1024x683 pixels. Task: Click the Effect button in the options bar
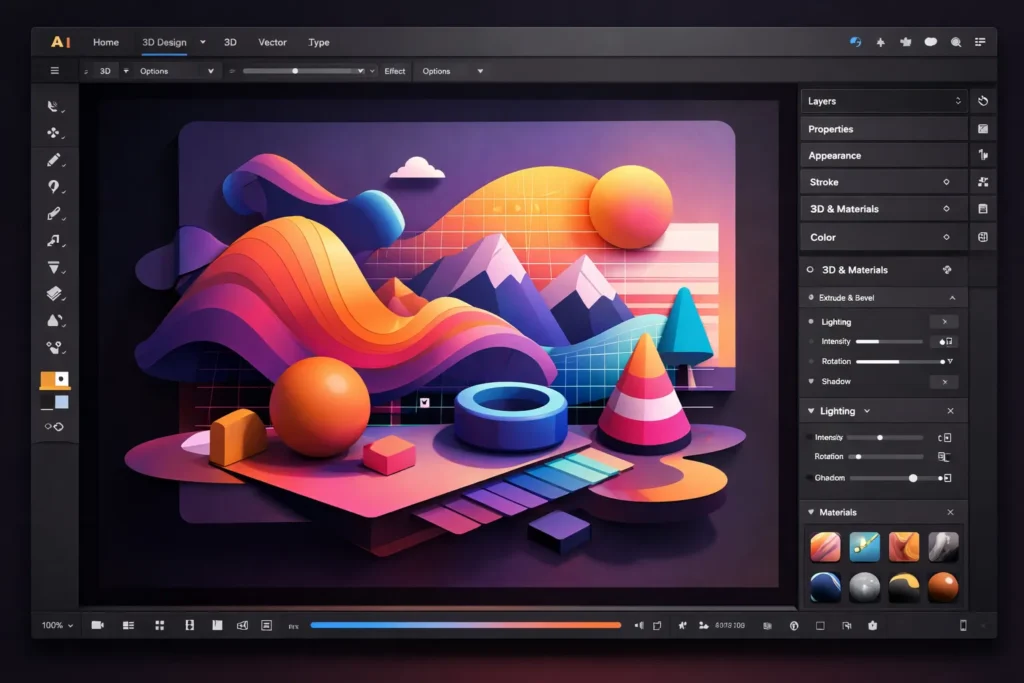tap(395, 71)
